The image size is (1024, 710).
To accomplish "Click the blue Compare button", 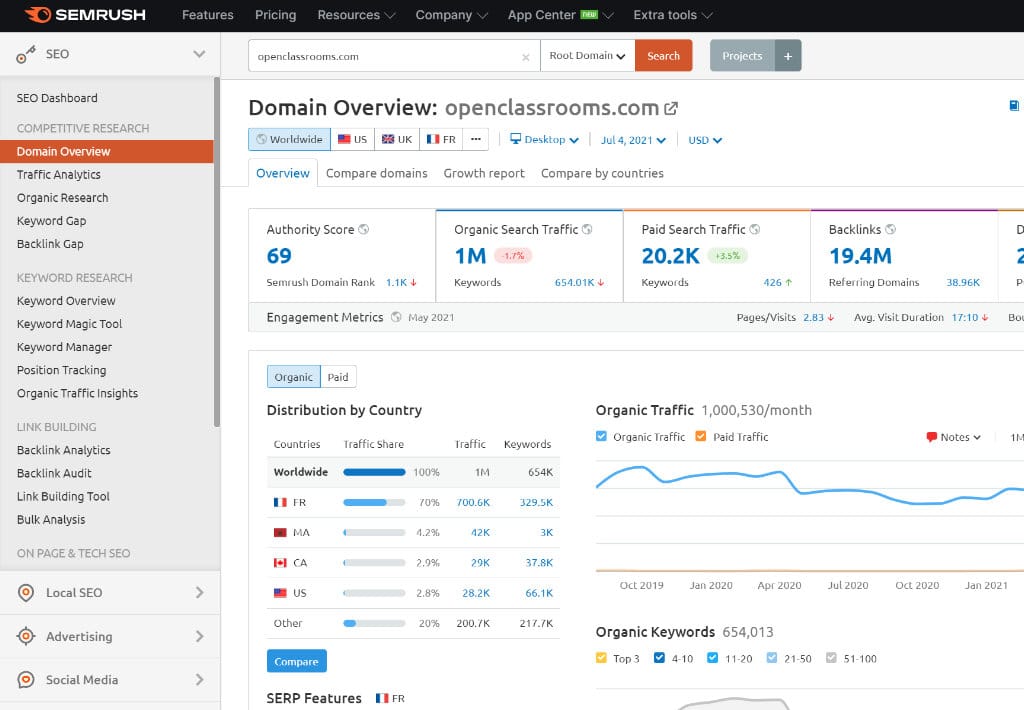I will point(296,661).
